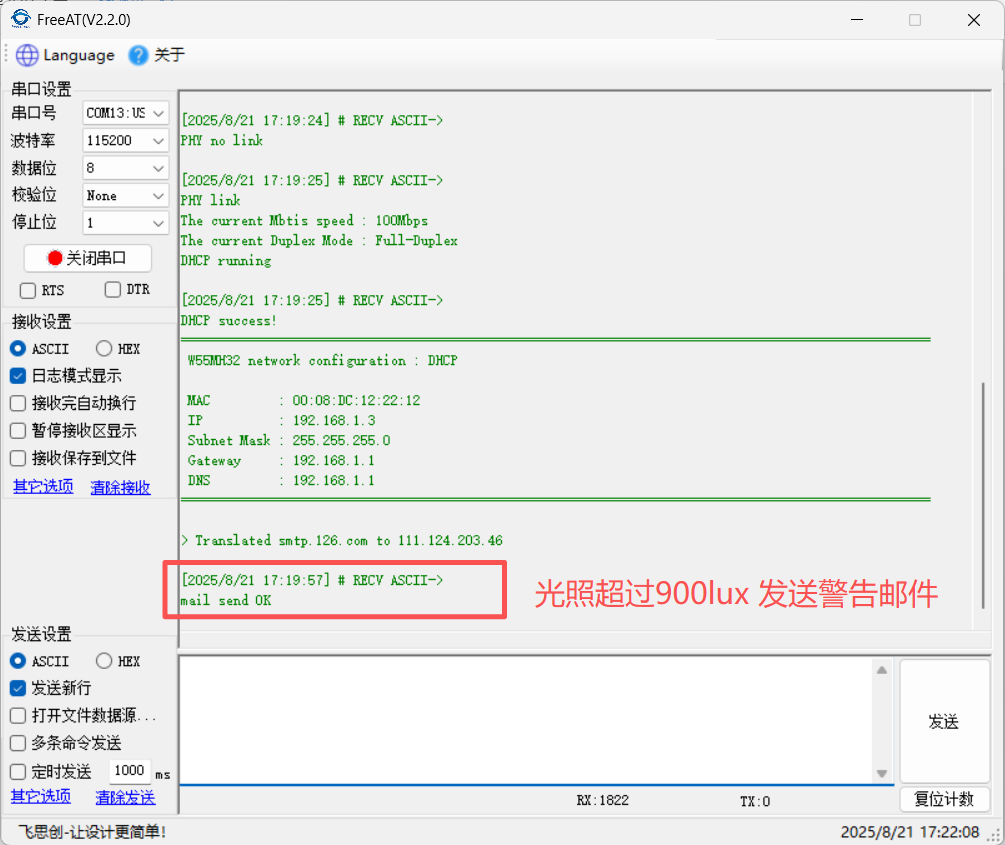Open the Language menu
This screenshot has height=845, width=1005.
(x=78, y=56)
